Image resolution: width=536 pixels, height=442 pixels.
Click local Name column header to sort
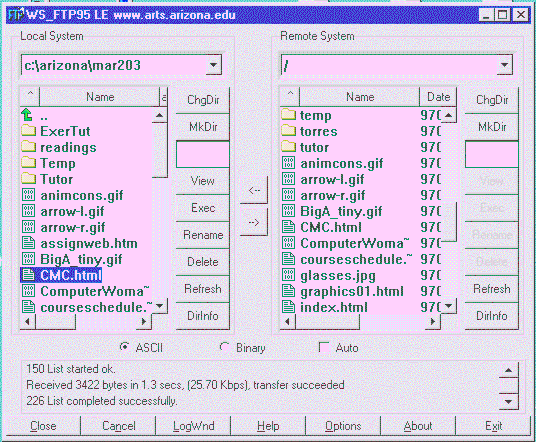pos(99,97)
